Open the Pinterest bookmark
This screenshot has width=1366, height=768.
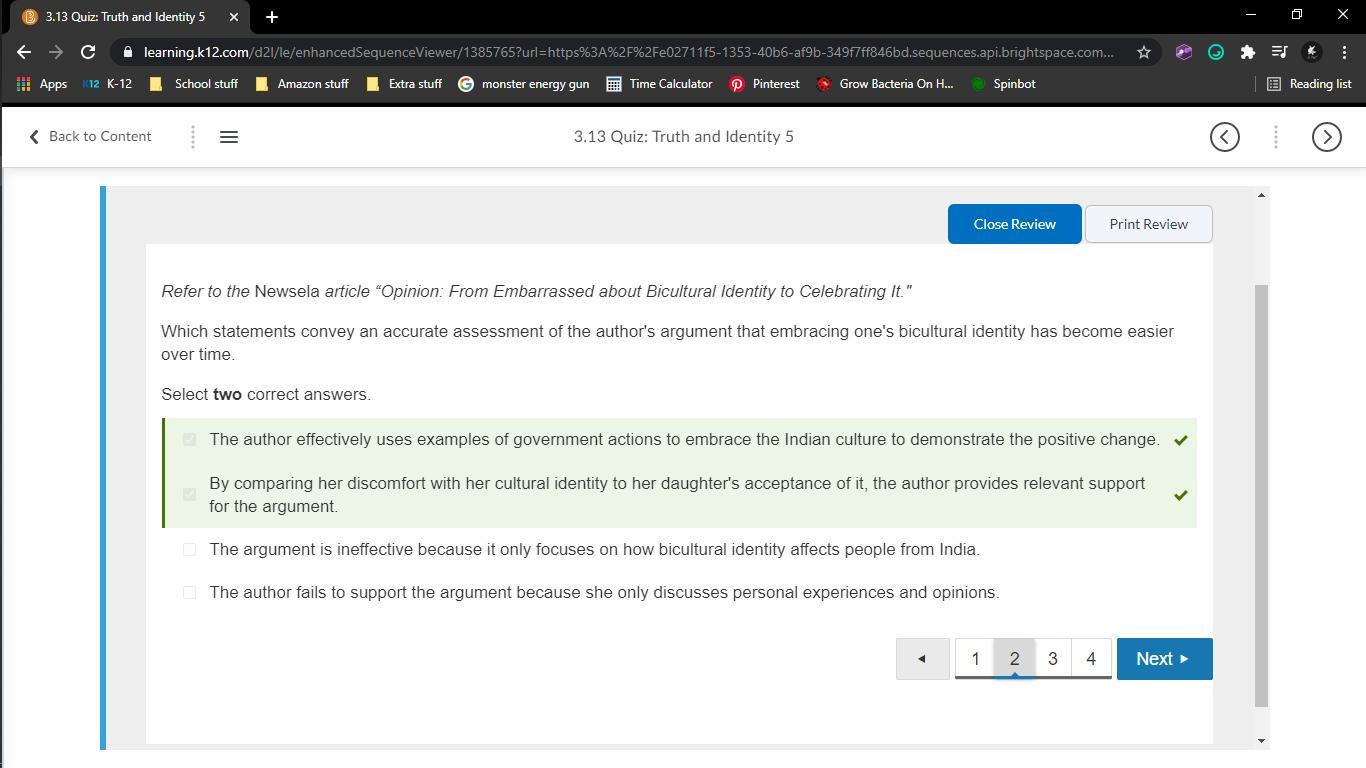pyautogui.click(x=765, y=84)
